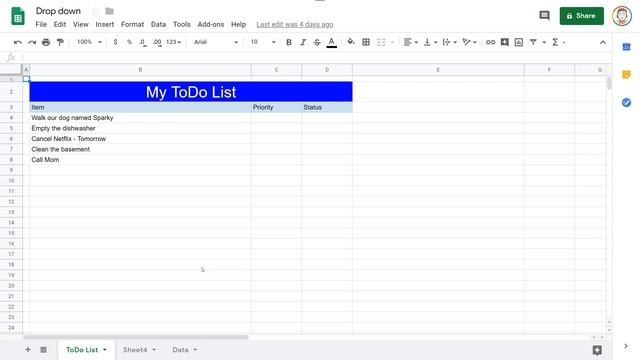Open the Help menu
The width and height of the screenshot is (640, 360).
pos(238,24)
